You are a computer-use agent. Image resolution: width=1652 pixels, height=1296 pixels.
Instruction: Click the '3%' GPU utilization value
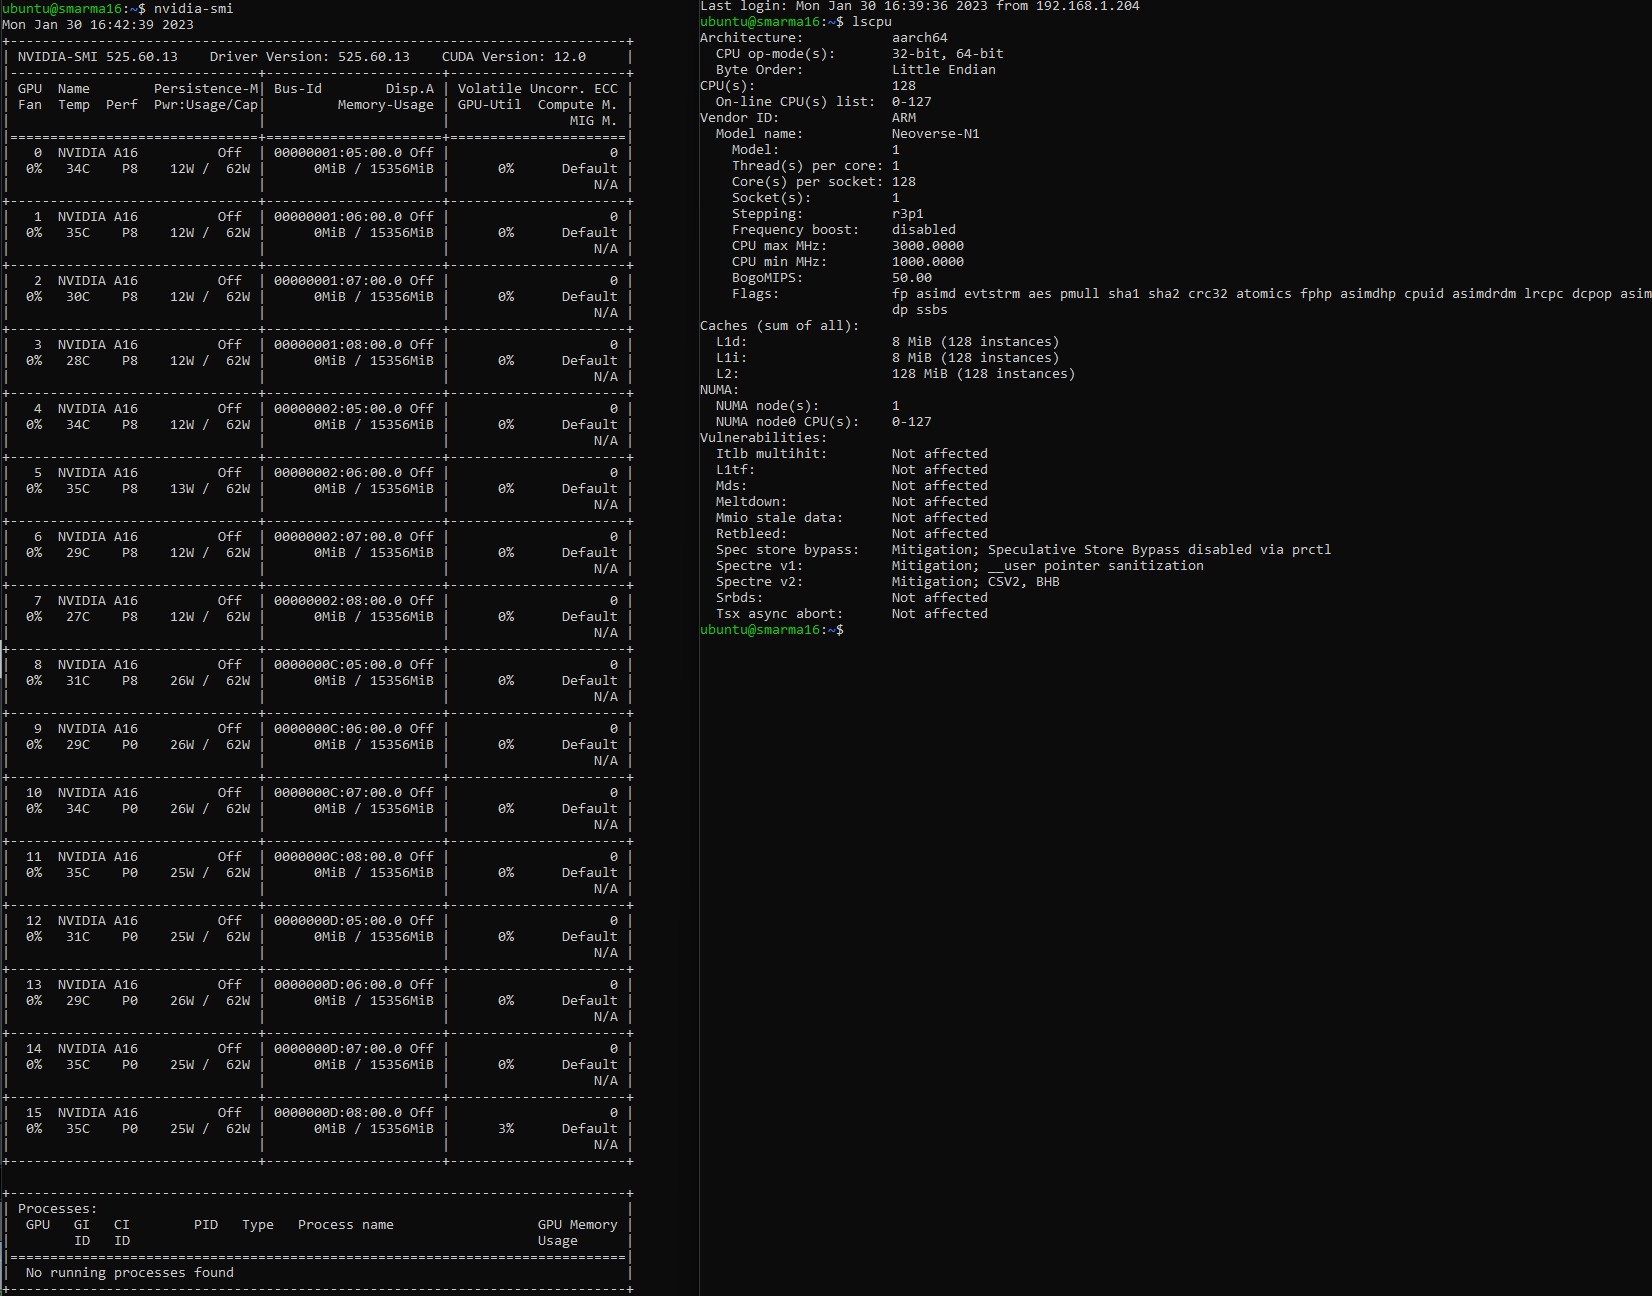point(506,1128)
